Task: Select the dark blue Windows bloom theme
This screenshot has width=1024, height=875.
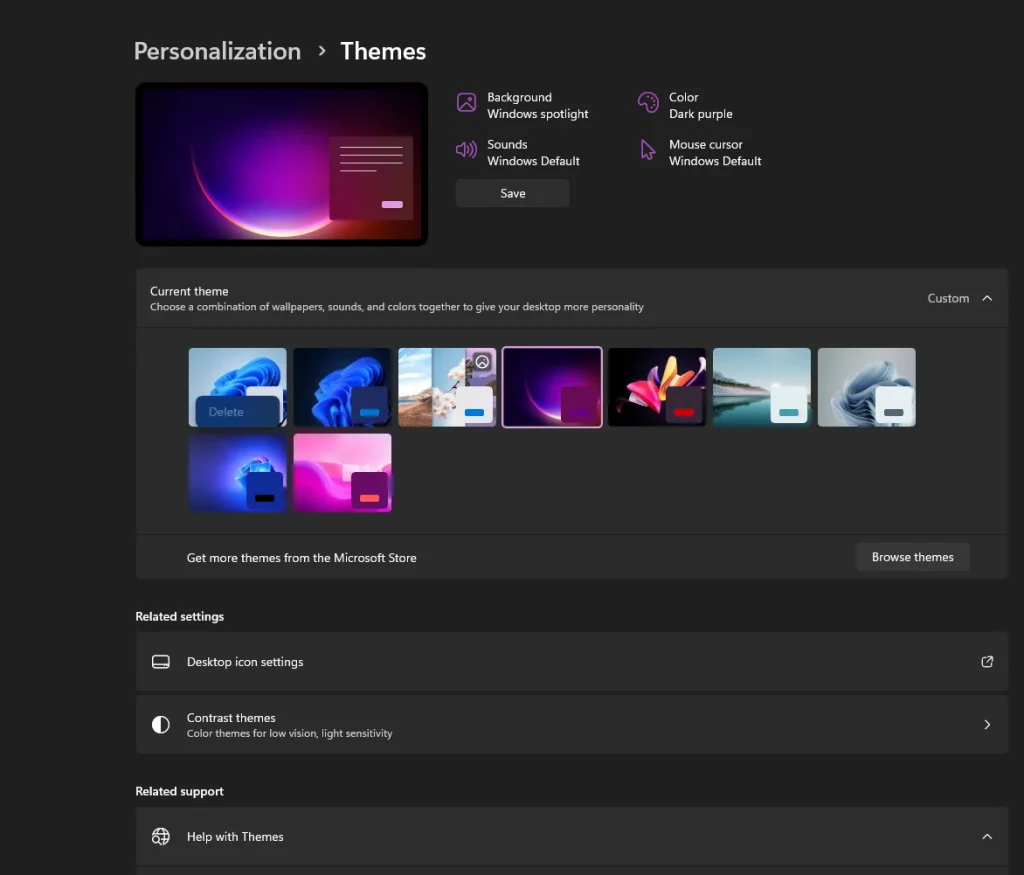Action: [x=342, y=387]
